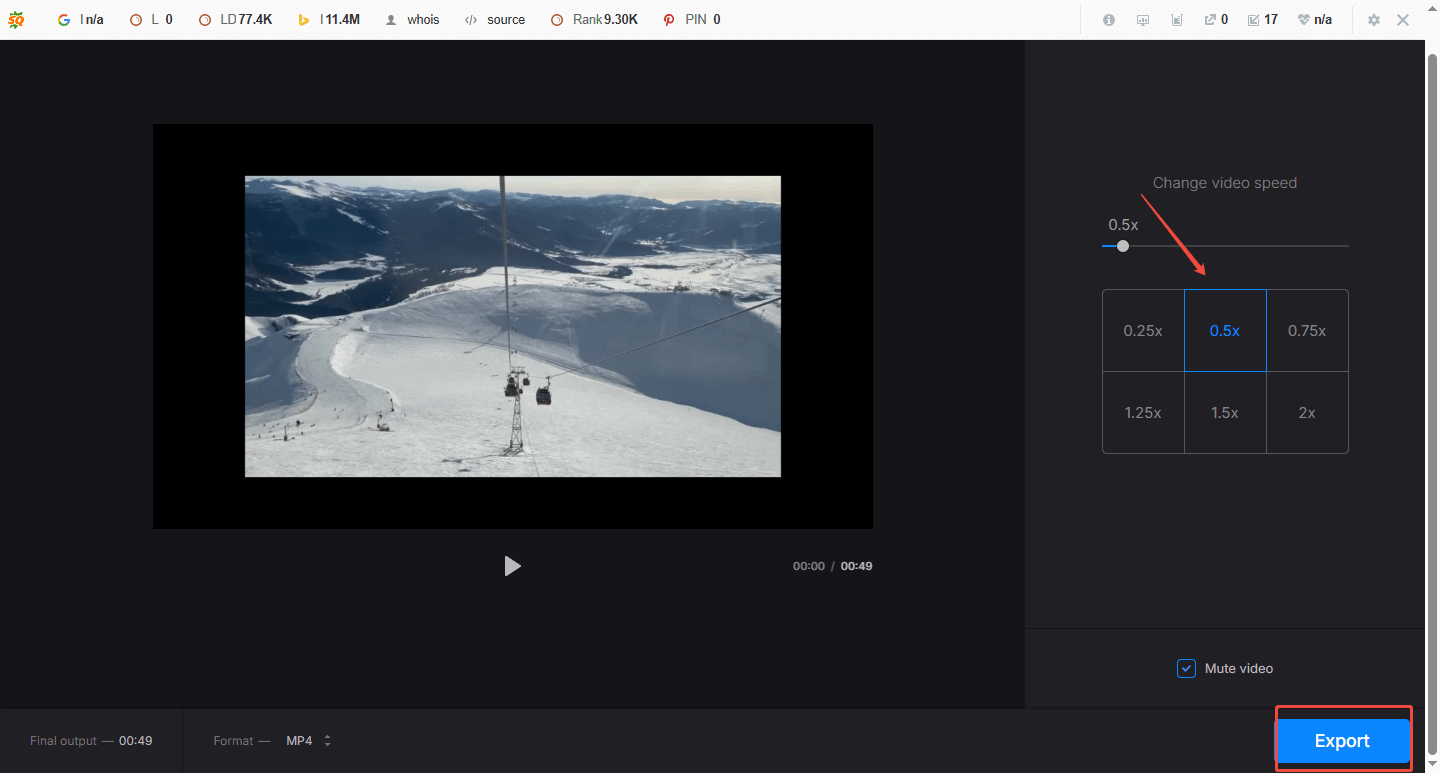Open the Bing index 11.4M parameter
The height and width of the screenshot is (773, 1440).
pos(329,19)
